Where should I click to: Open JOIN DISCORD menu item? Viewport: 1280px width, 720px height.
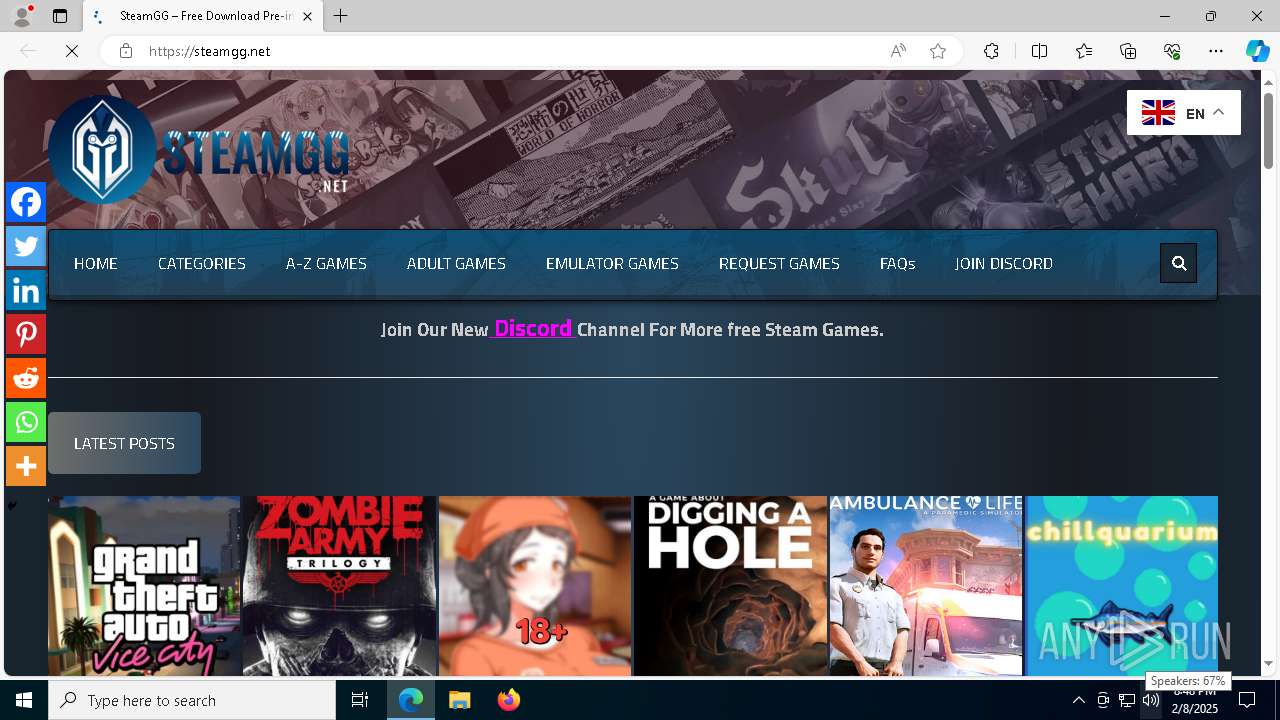(x=1003, y=263)
